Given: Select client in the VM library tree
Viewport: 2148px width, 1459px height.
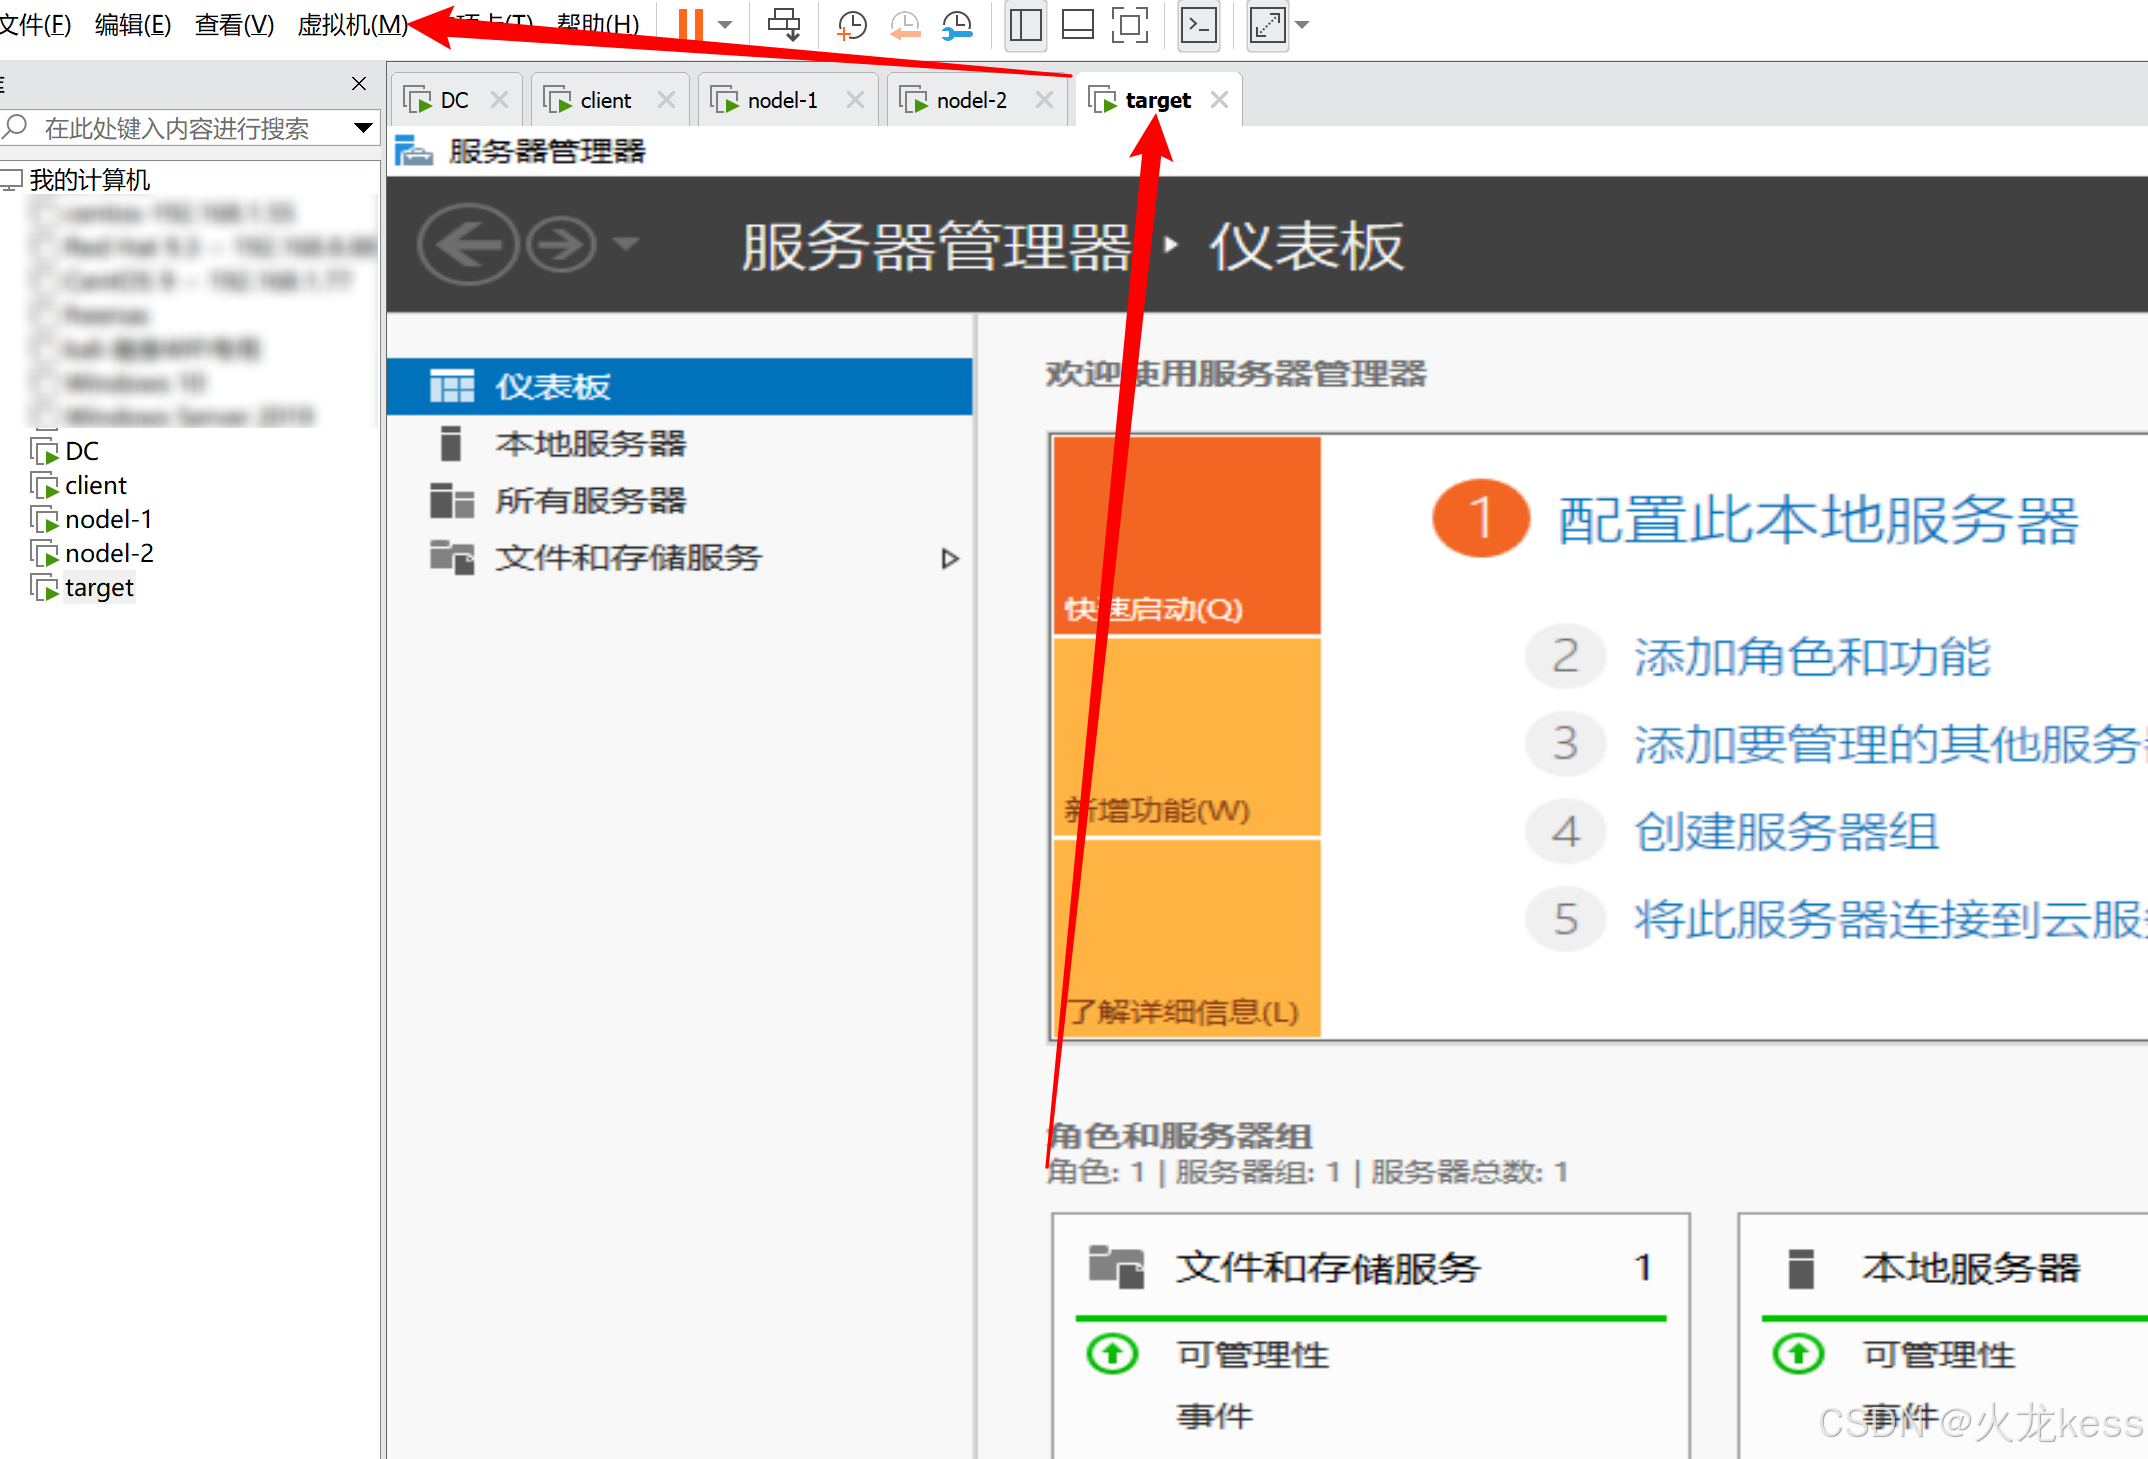Looking at the screenshot, I should pyautogui.click(x=95, y=485).
